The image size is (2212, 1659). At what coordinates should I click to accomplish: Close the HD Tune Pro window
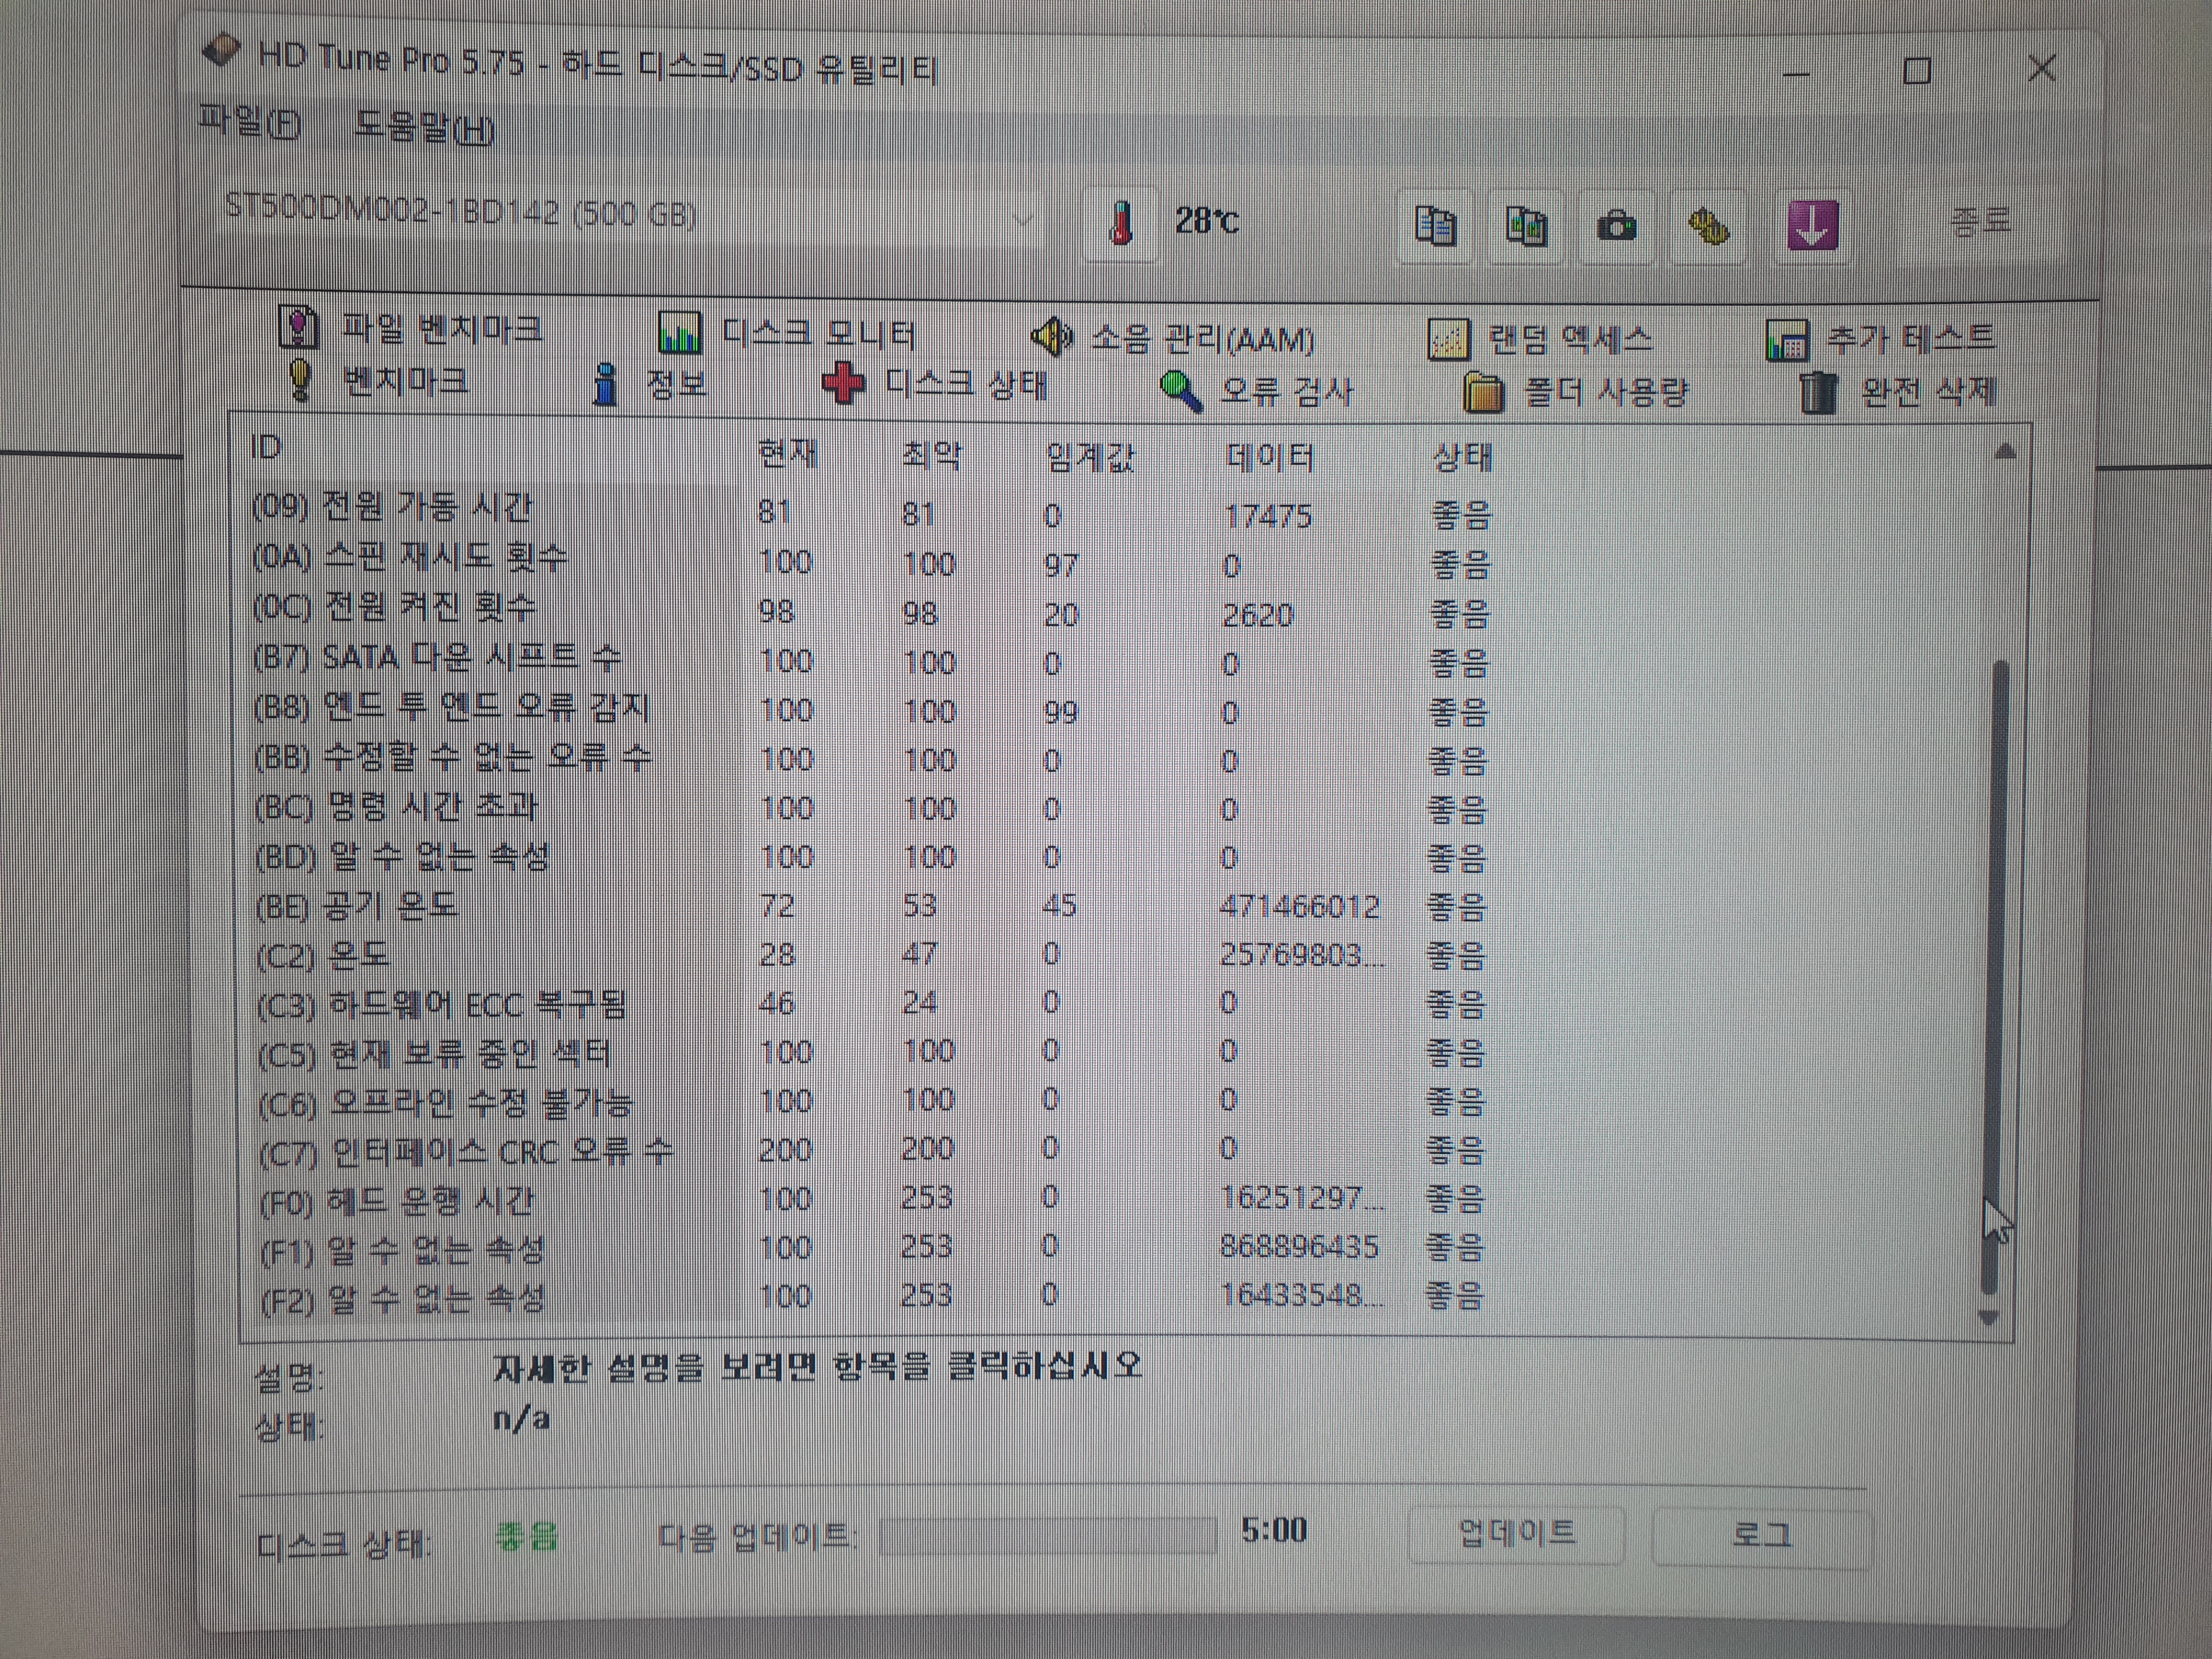click(2042, 68)
